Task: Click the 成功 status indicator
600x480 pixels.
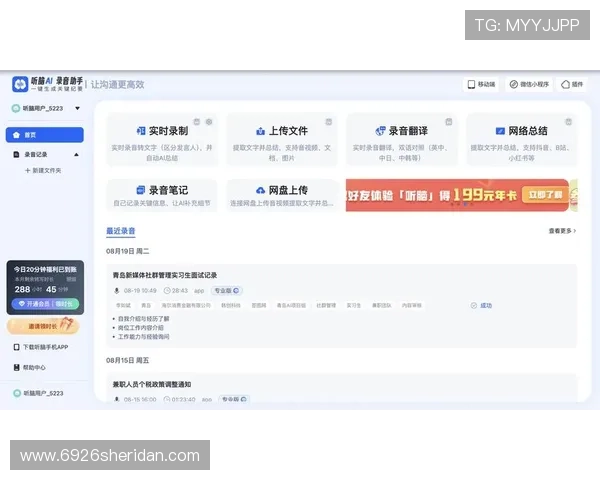Action: tap(481, 305)
